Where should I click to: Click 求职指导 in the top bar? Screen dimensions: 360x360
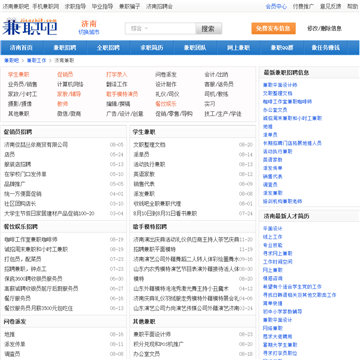point(75,6)
